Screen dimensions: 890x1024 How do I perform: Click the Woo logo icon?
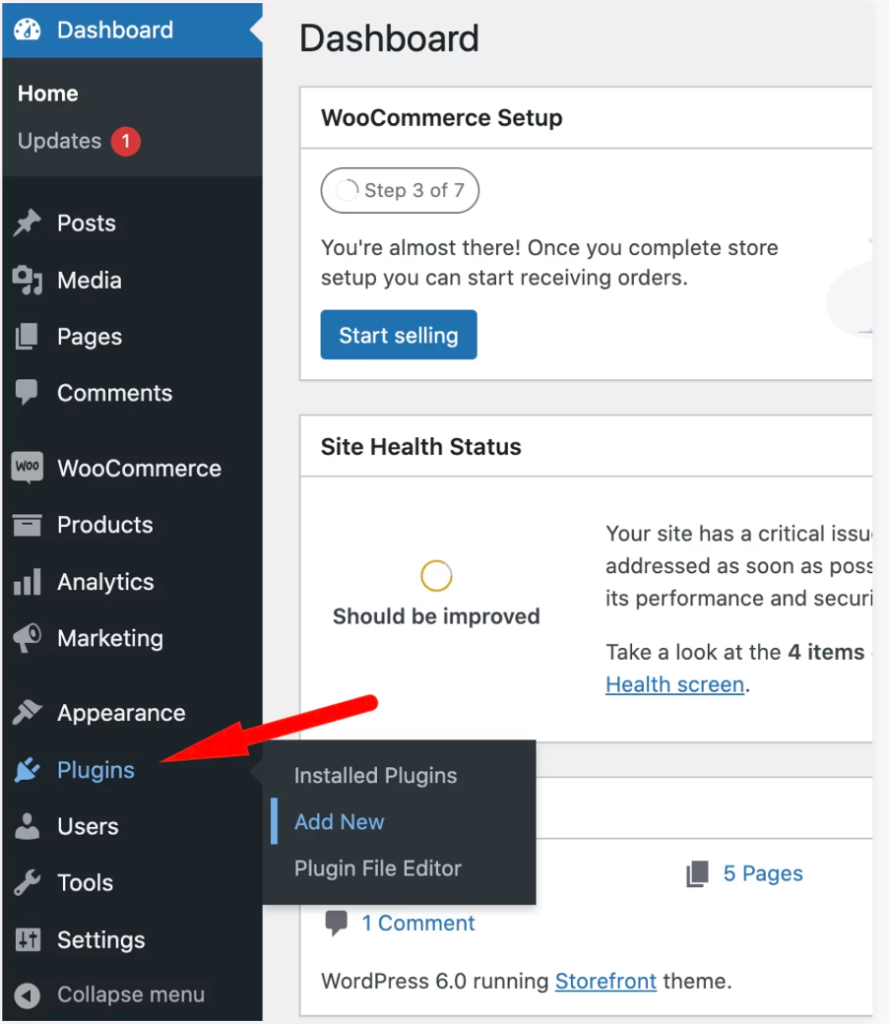click(27, 467)
